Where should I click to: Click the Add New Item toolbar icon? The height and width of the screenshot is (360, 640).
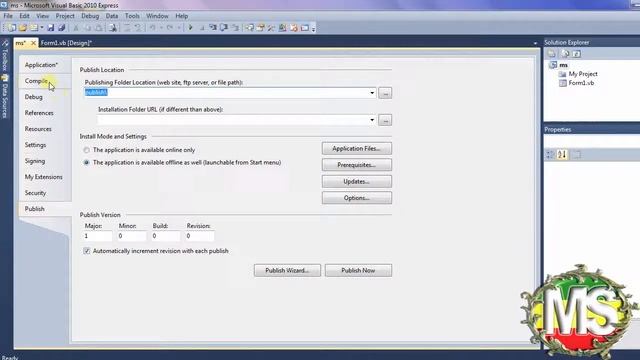pos(34,28)
